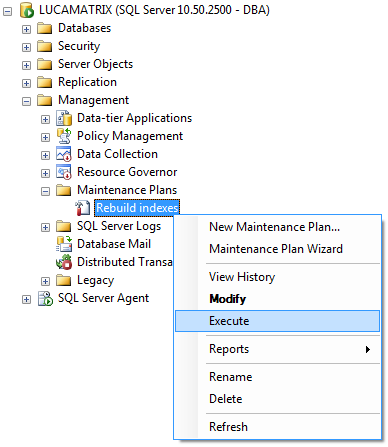Click the SQL Server Agent icon
Viewport: 388px width, 447px height.
tap(45, 298)
